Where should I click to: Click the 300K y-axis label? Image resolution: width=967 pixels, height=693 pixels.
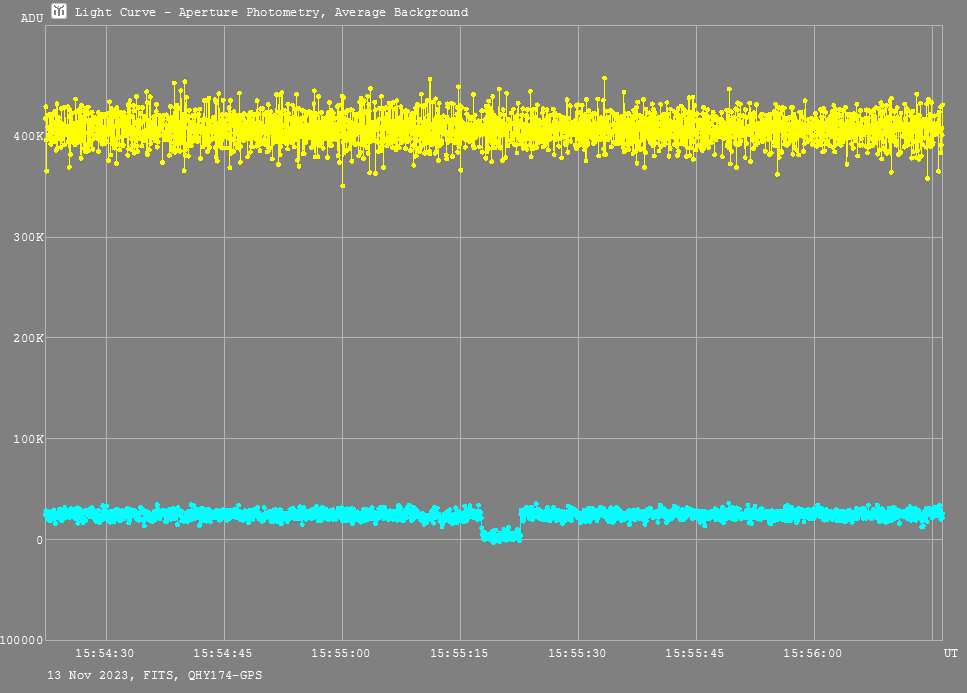click(x=28, y=237)
